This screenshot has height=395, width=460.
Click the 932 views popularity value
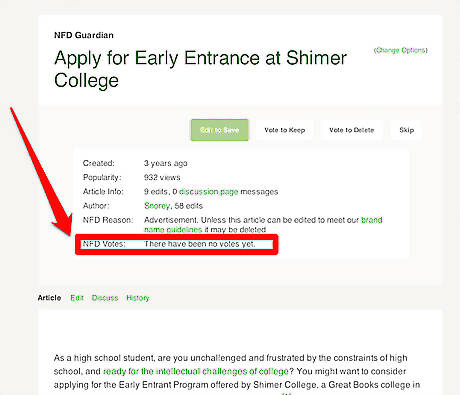162,177
